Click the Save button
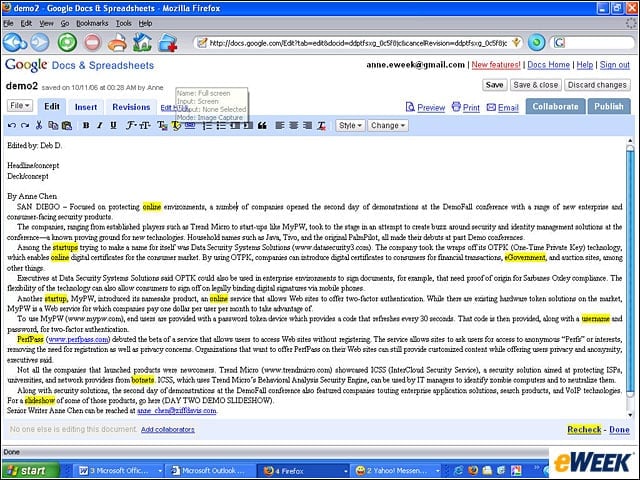Screen dimensions: 640x480 tap(494, 85)
